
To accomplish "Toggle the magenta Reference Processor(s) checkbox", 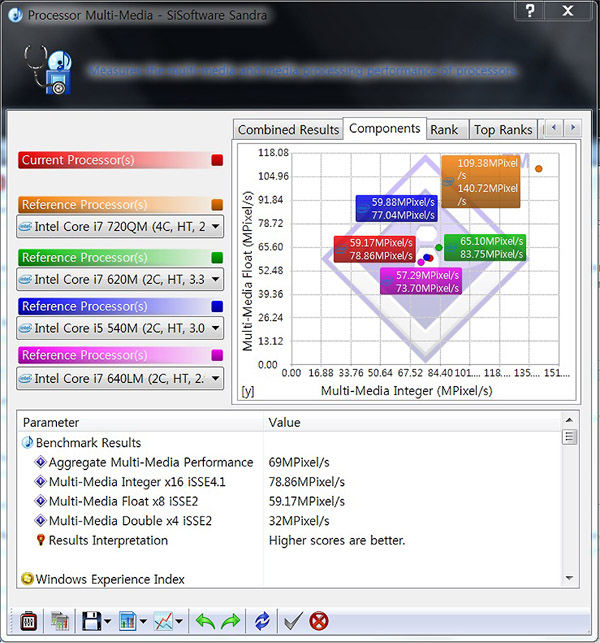I will point(217,355).
